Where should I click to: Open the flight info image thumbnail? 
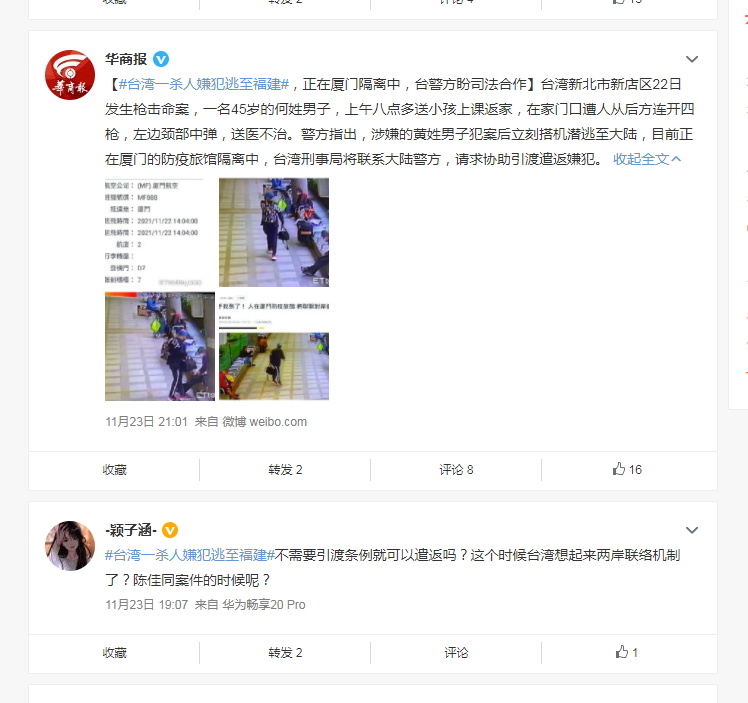coord(160,232)
